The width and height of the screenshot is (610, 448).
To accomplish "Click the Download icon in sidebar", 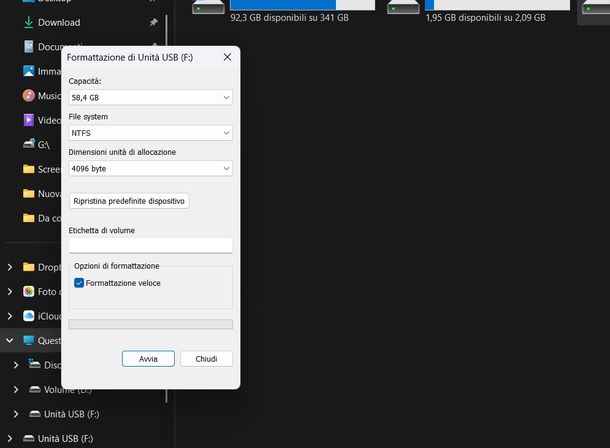I will (28, 23).
